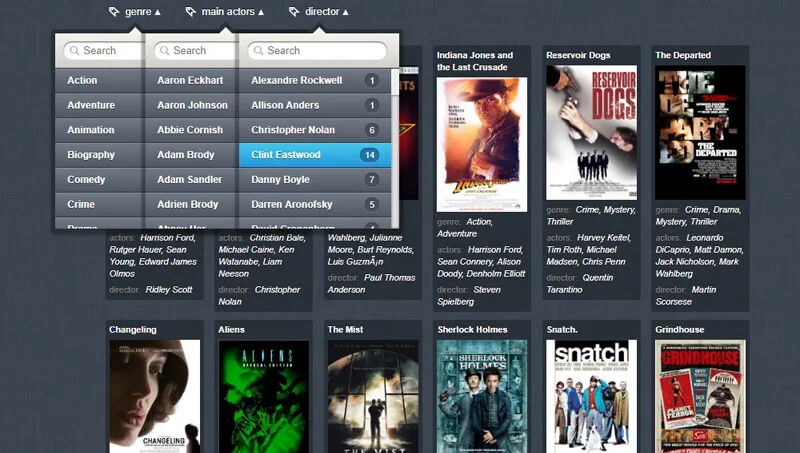The image size is (800, 453).
Task: Click the magnifier icon in genre search box
Action: click(x=73, y=51)
